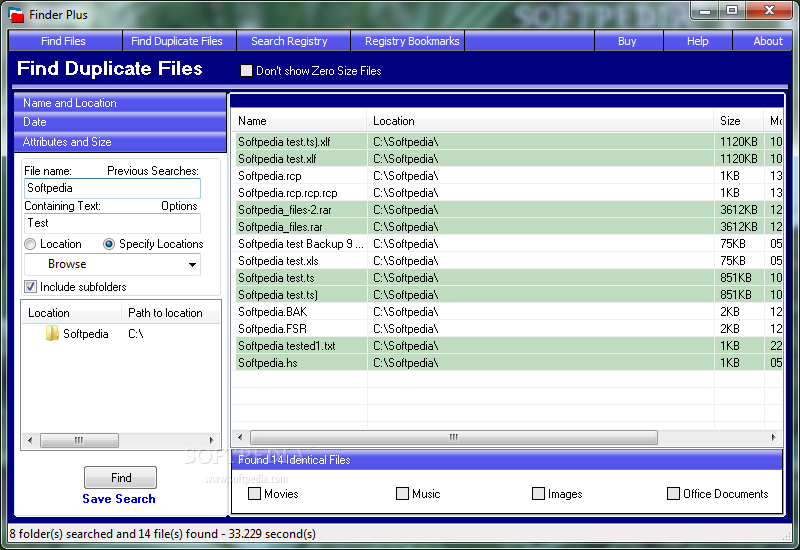
Task: Select Softpedia_files-2.rar row
Action: pos(509,210)
